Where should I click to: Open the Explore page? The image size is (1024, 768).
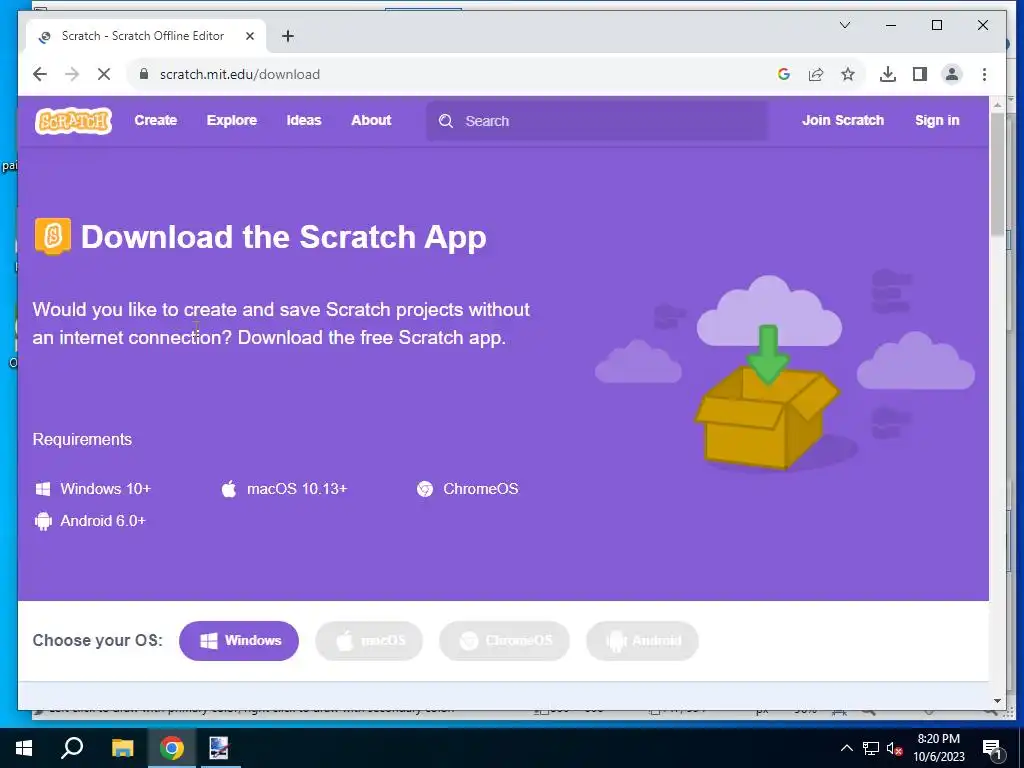pos(232,120)
